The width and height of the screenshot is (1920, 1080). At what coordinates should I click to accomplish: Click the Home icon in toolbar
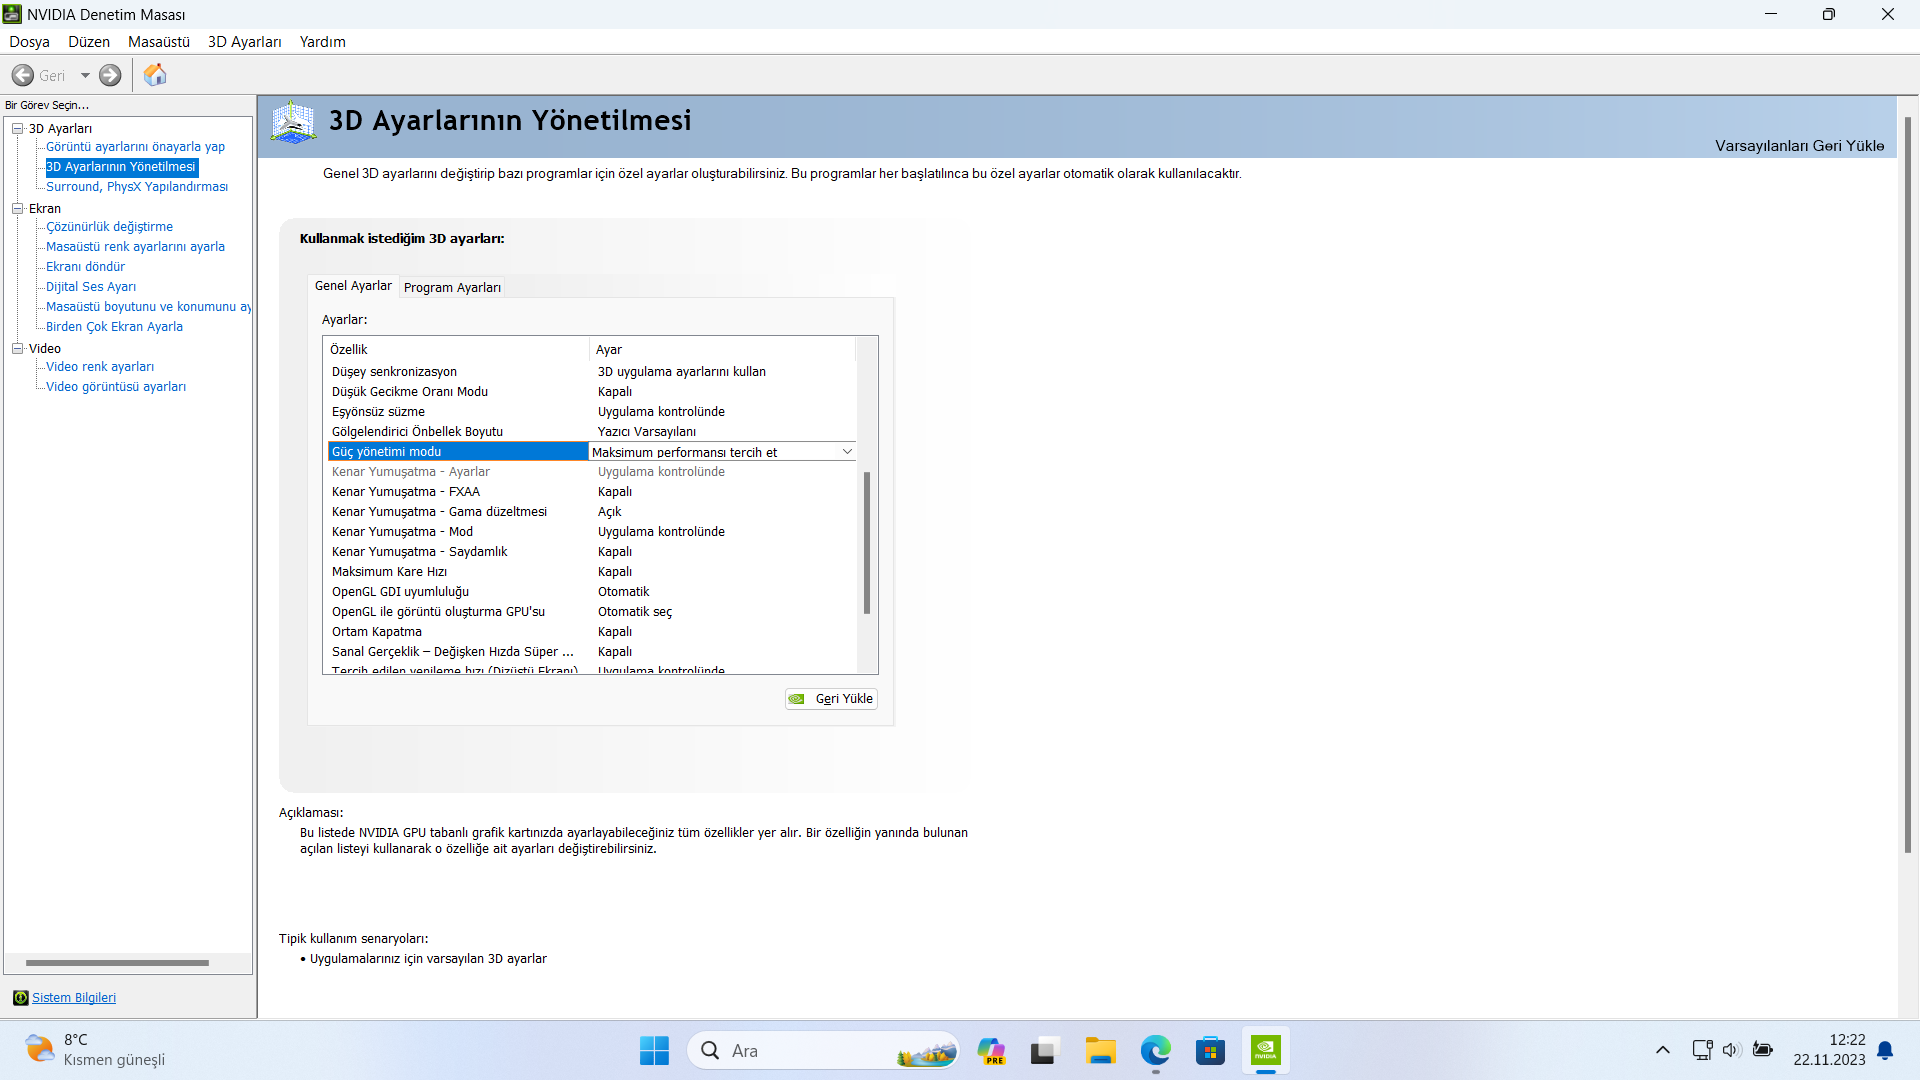155,75
